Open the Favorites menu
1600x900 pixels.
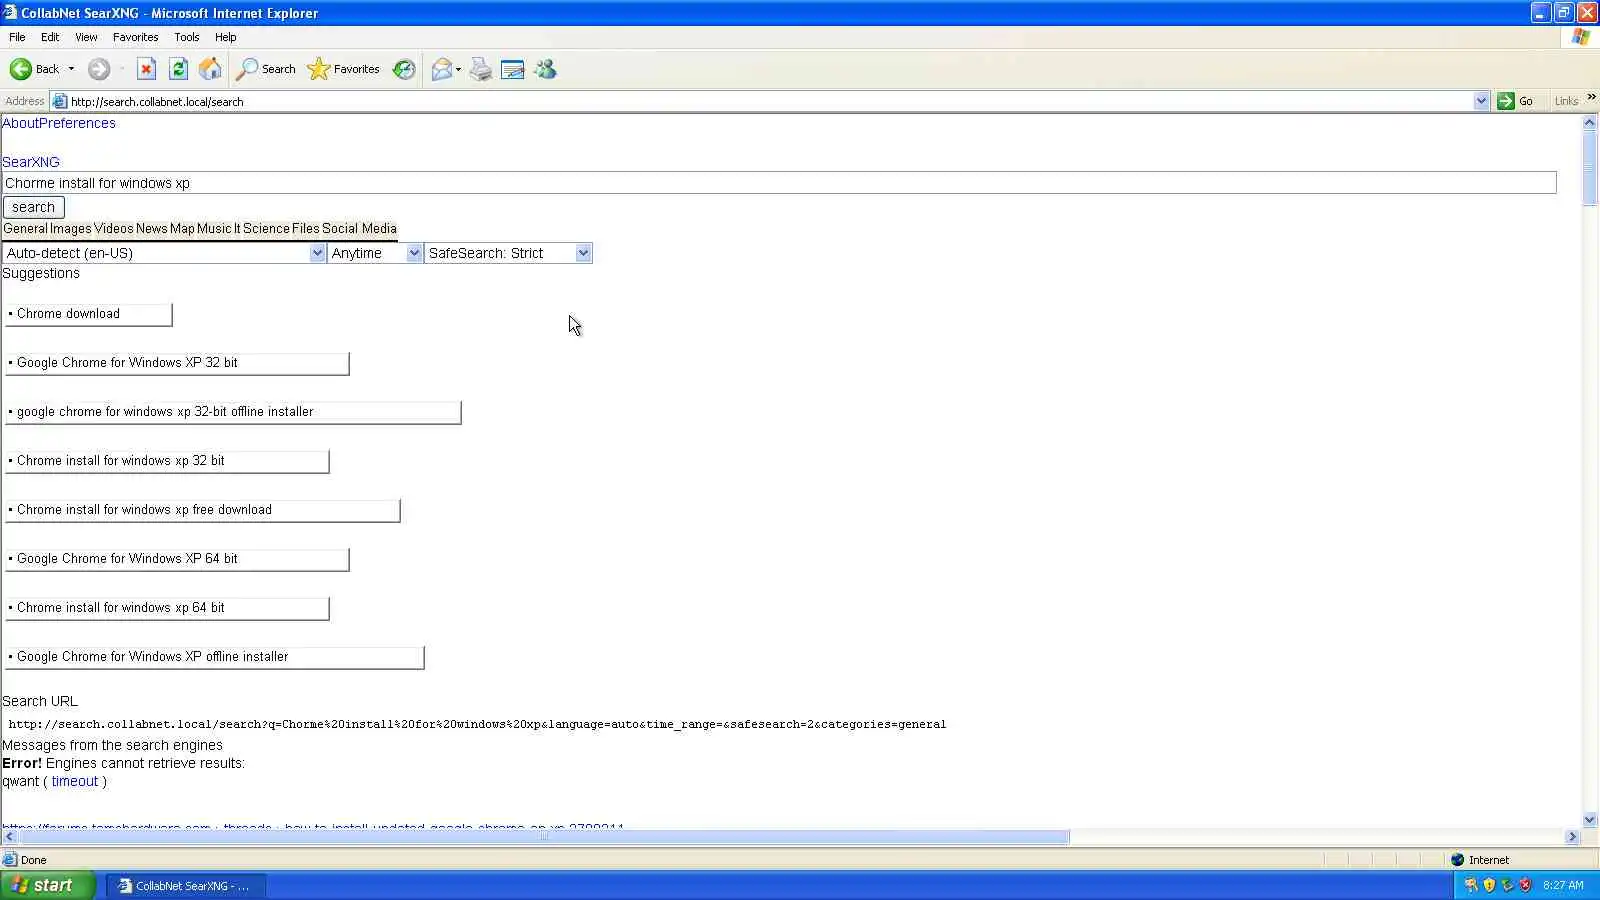point(135,37)
